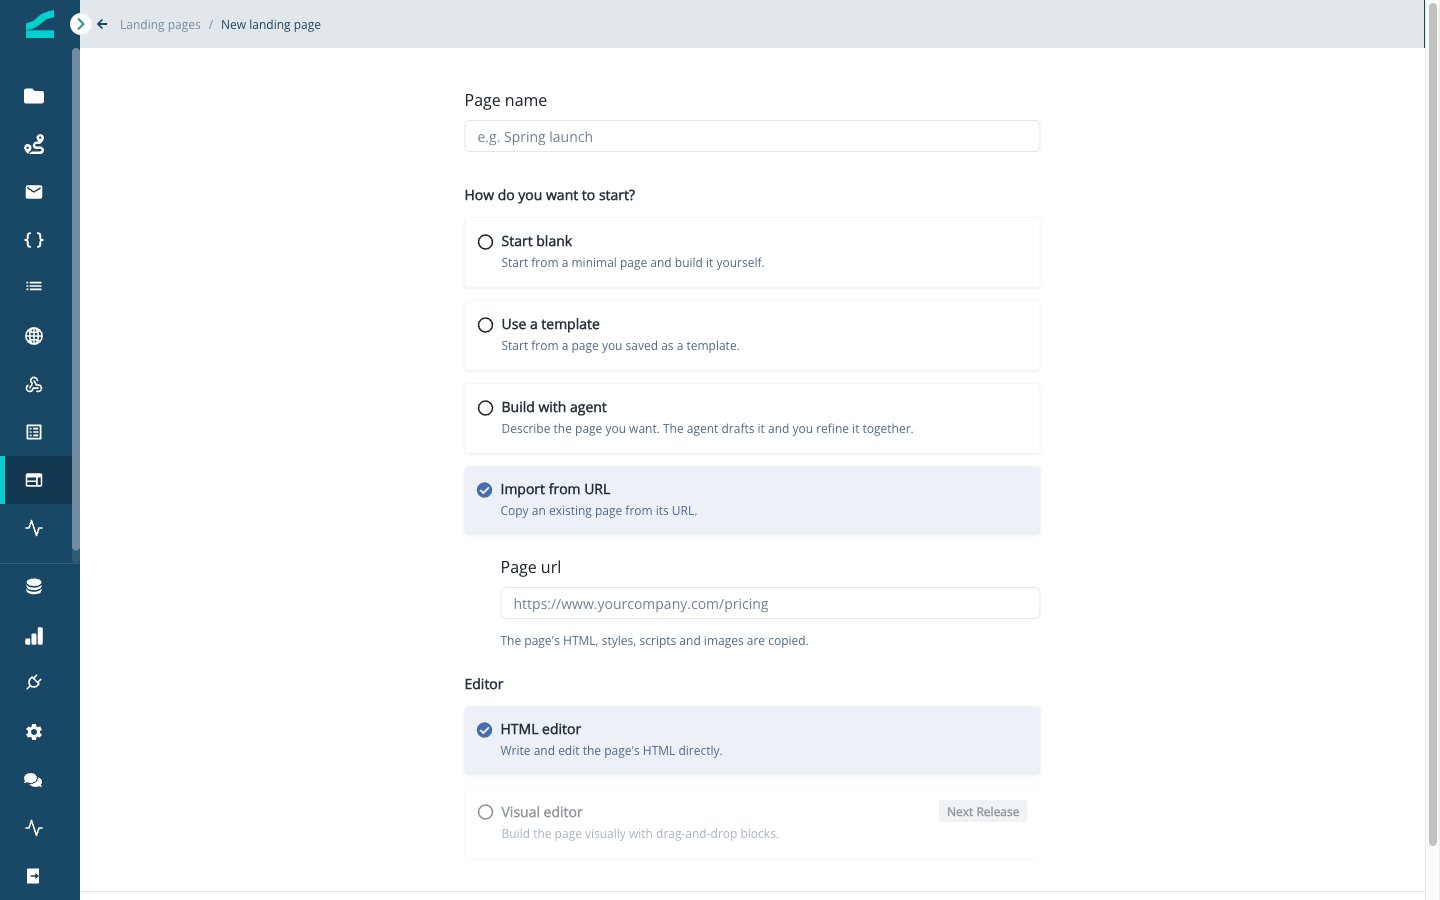1440x900 pixels.
Task: Open the pulse icon between chat and logout icons
Action: point(34,828)
